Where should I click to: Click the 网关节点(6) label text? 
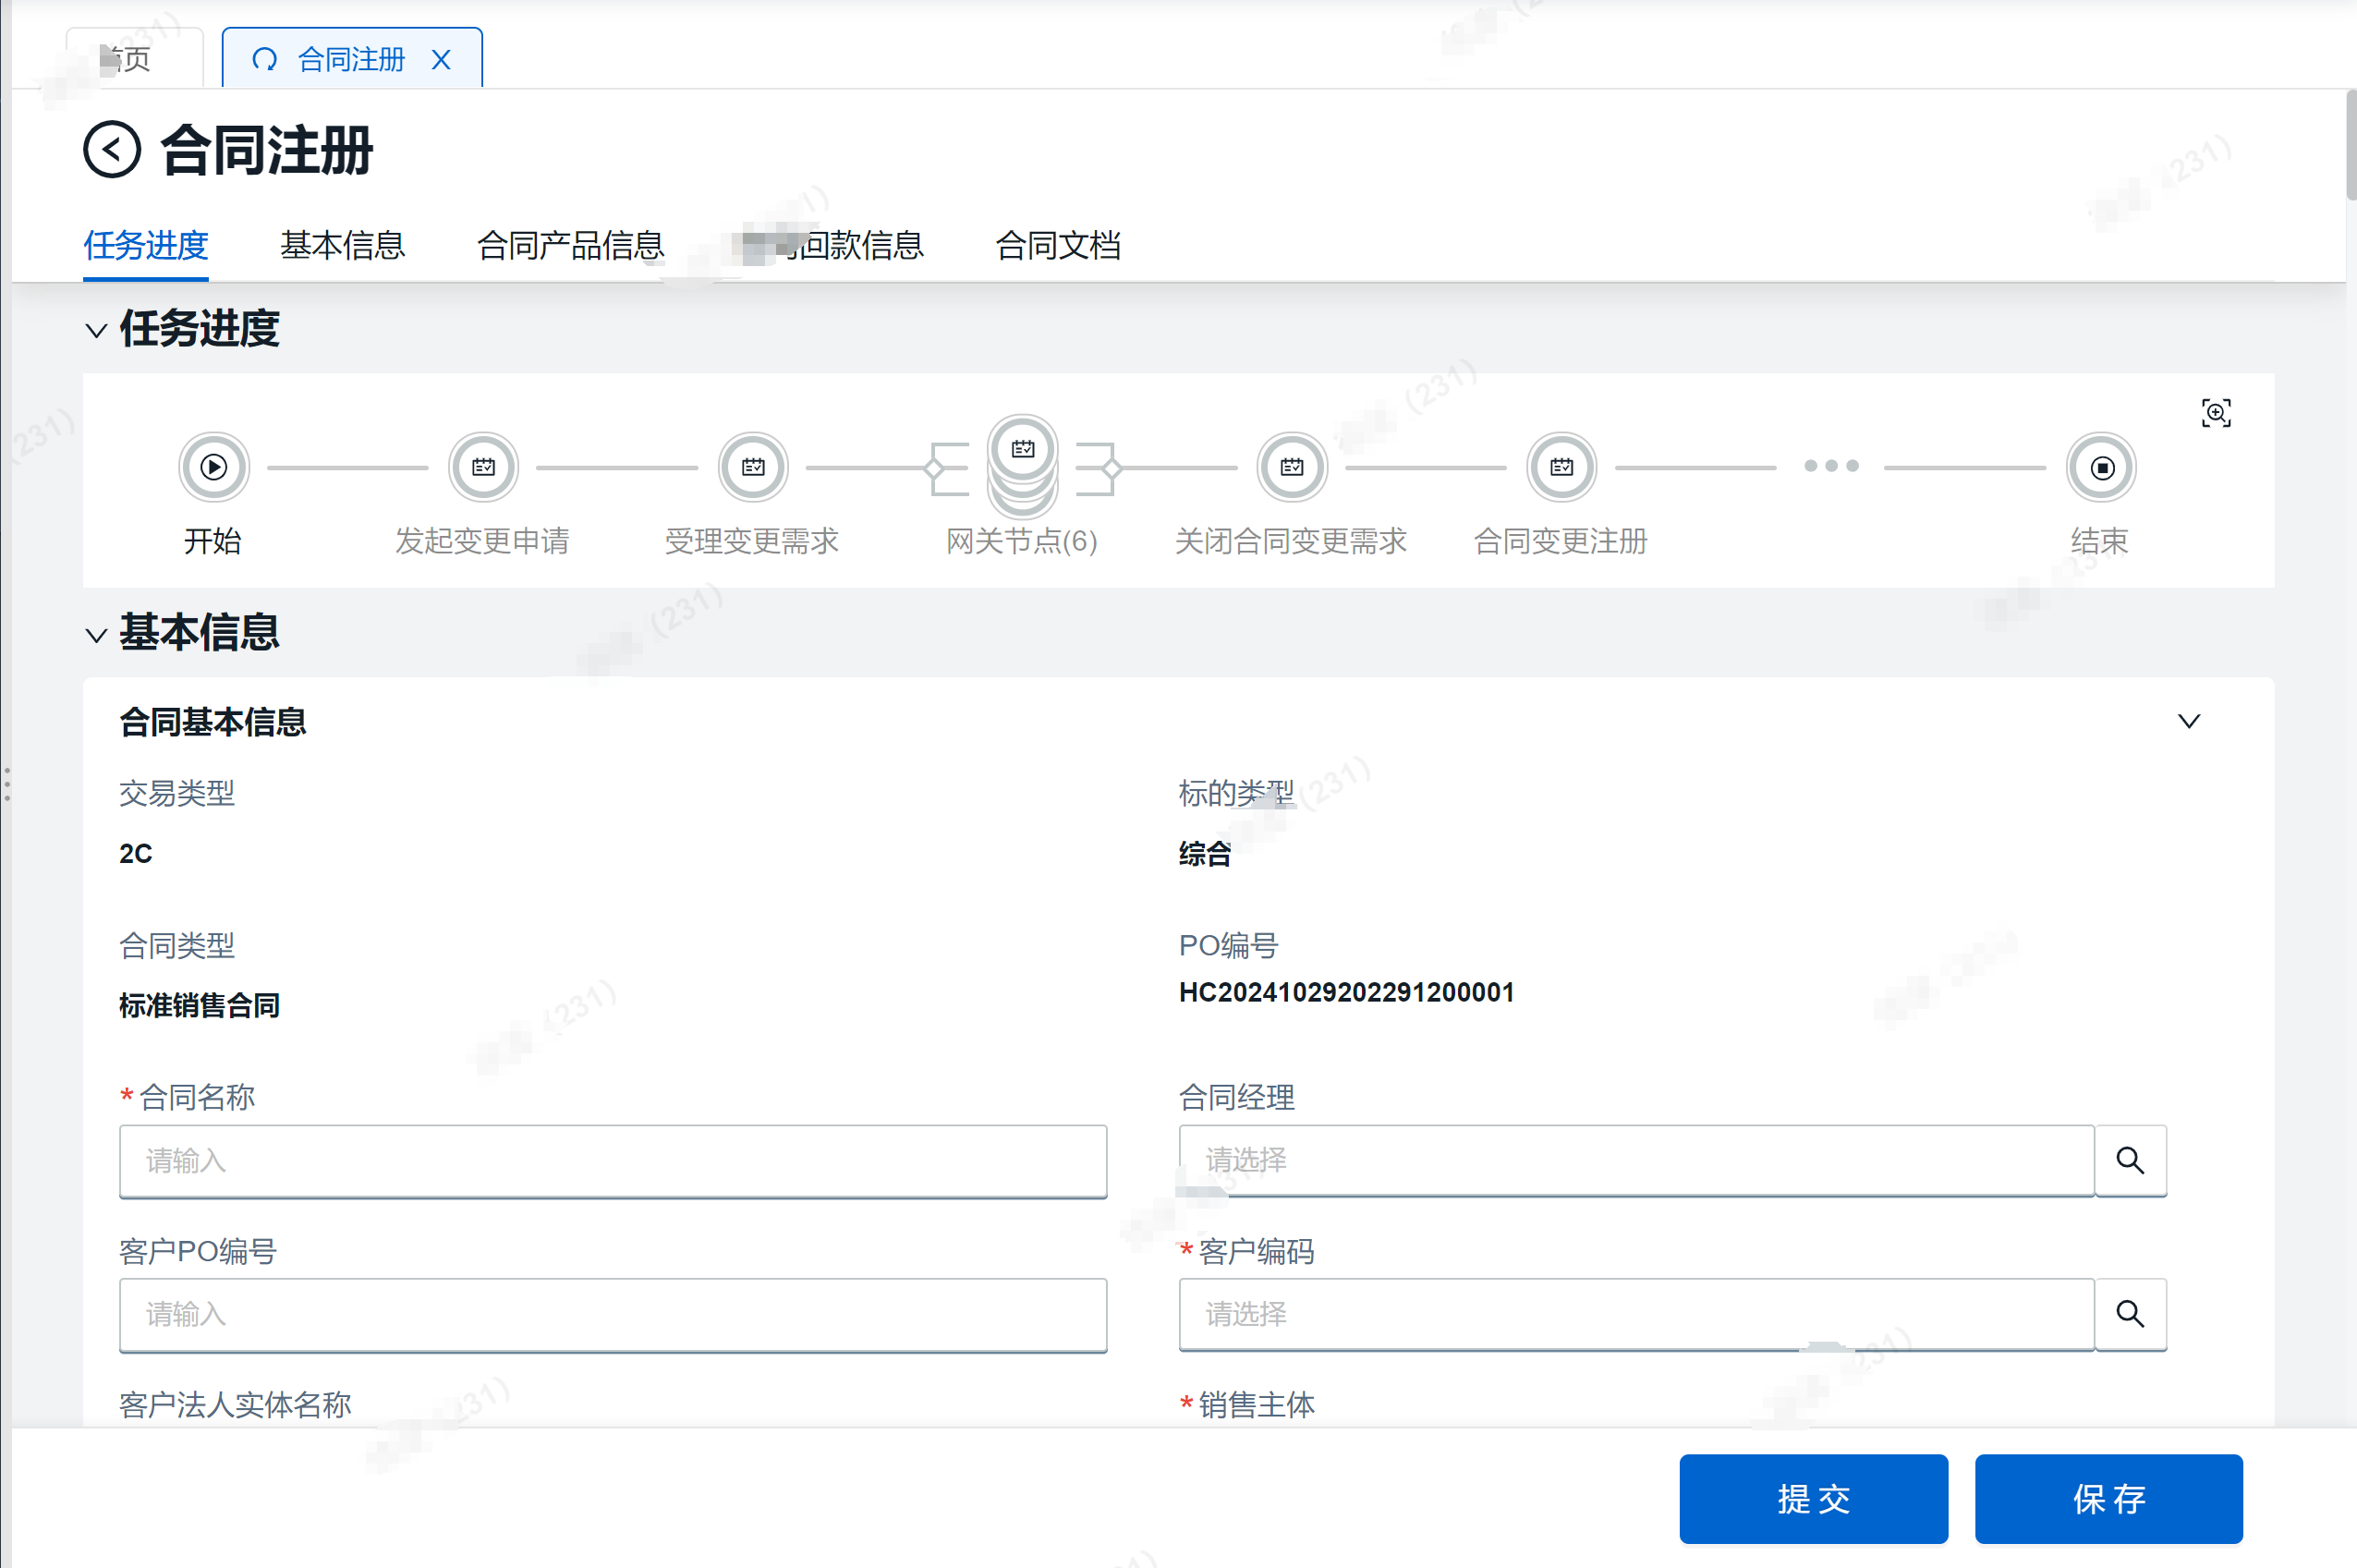pos(1022,541)
